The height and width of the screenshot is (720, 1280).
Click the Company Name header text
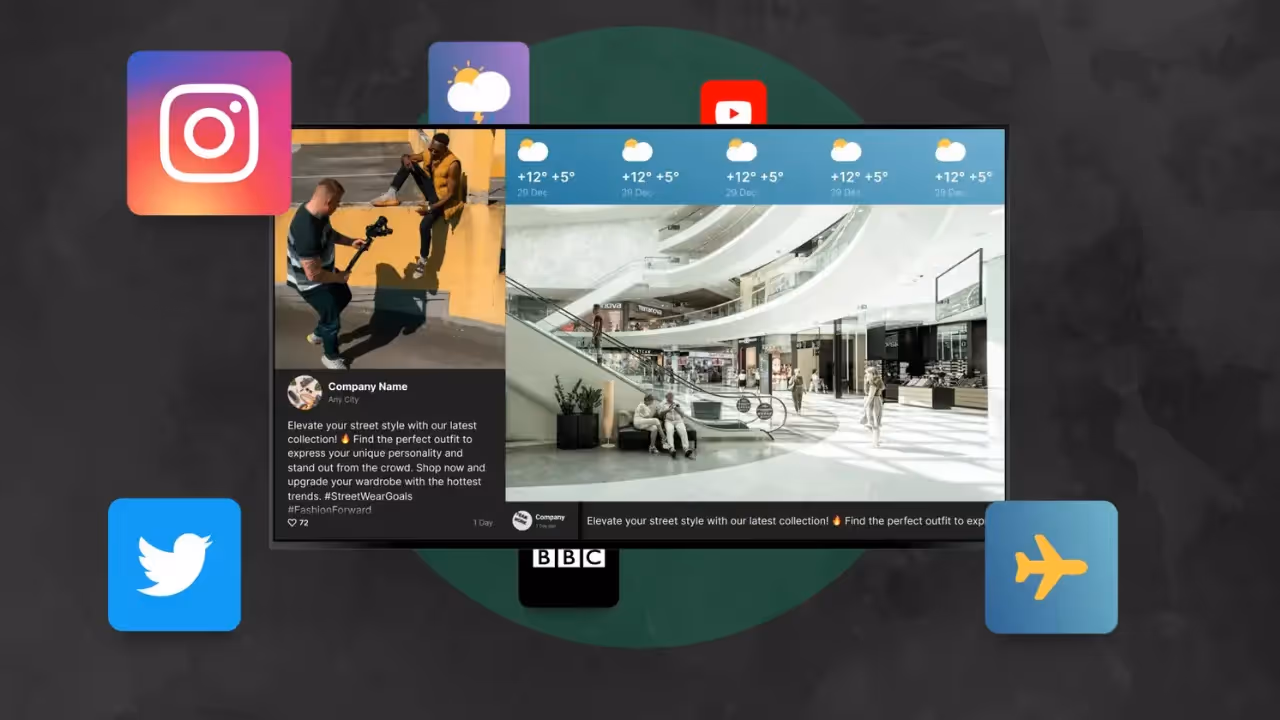coord(367,386)
